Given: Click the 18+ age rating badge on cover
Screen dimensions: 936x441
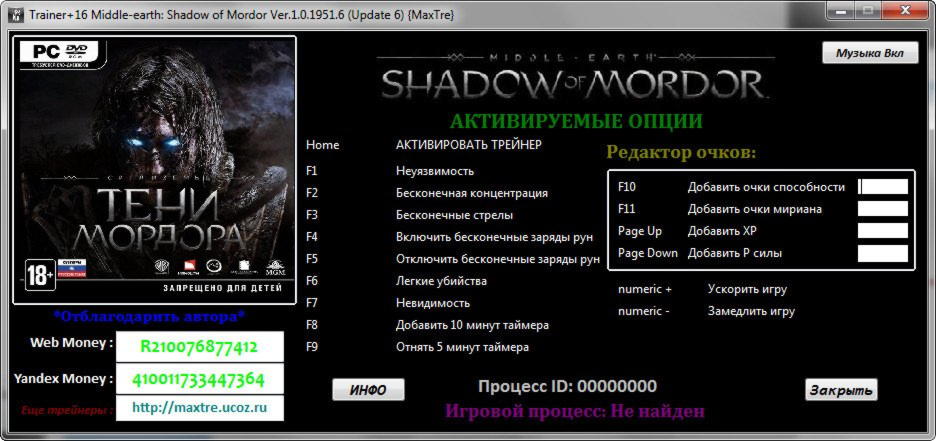Looking at the screenshot, I should (40, 275).
